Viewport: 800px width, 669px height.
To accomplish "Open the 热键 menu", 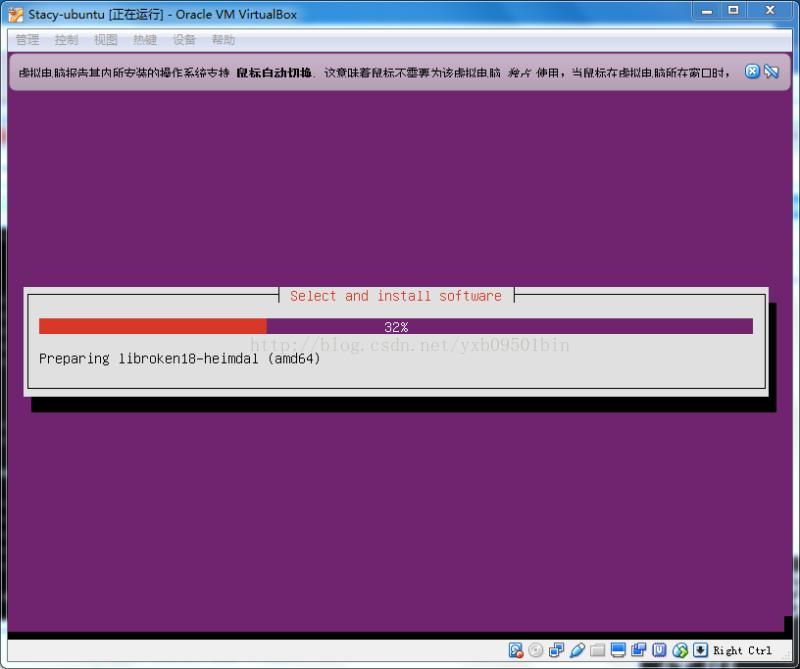I will click(145, 40).
